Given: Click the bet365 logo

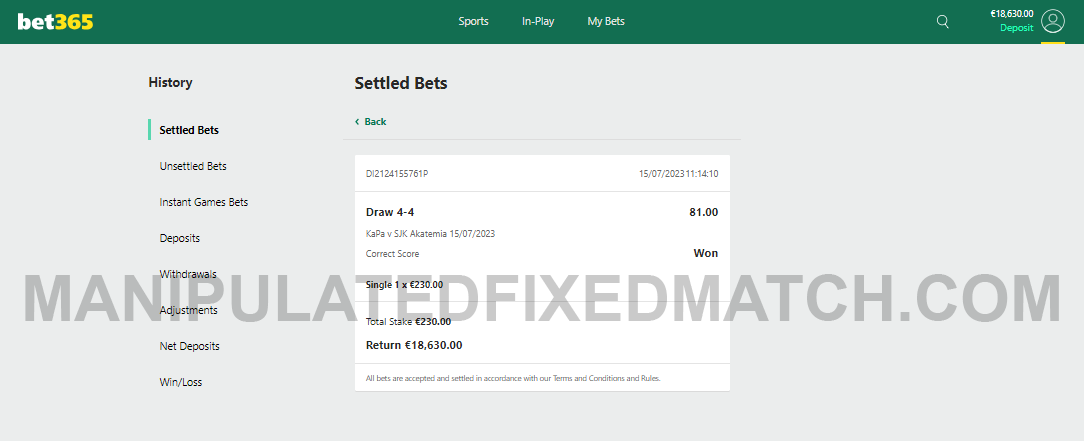Looking at the screenshot, I should pyautogui.click(x=55, y=21).
